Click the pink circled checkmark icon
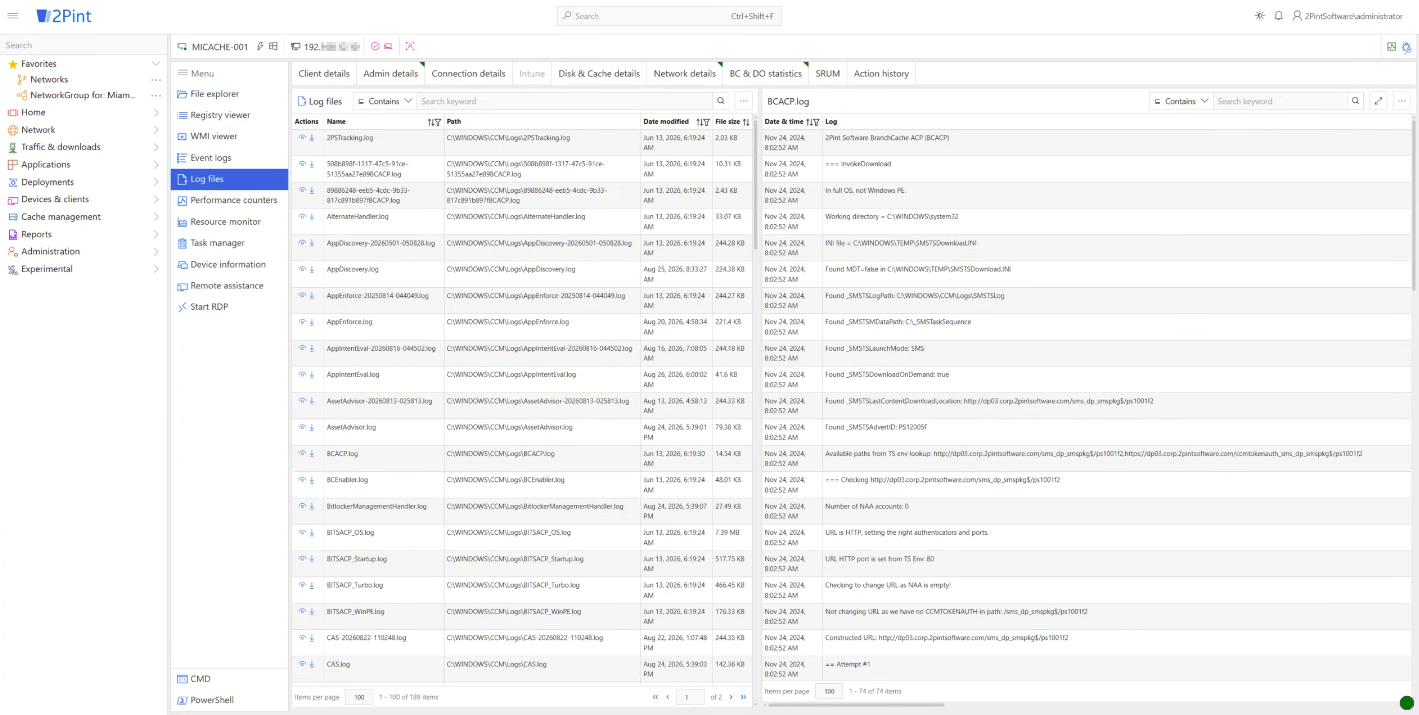Image resolution: width=1419 pixels, height=715 pixels. pos(375,46)
